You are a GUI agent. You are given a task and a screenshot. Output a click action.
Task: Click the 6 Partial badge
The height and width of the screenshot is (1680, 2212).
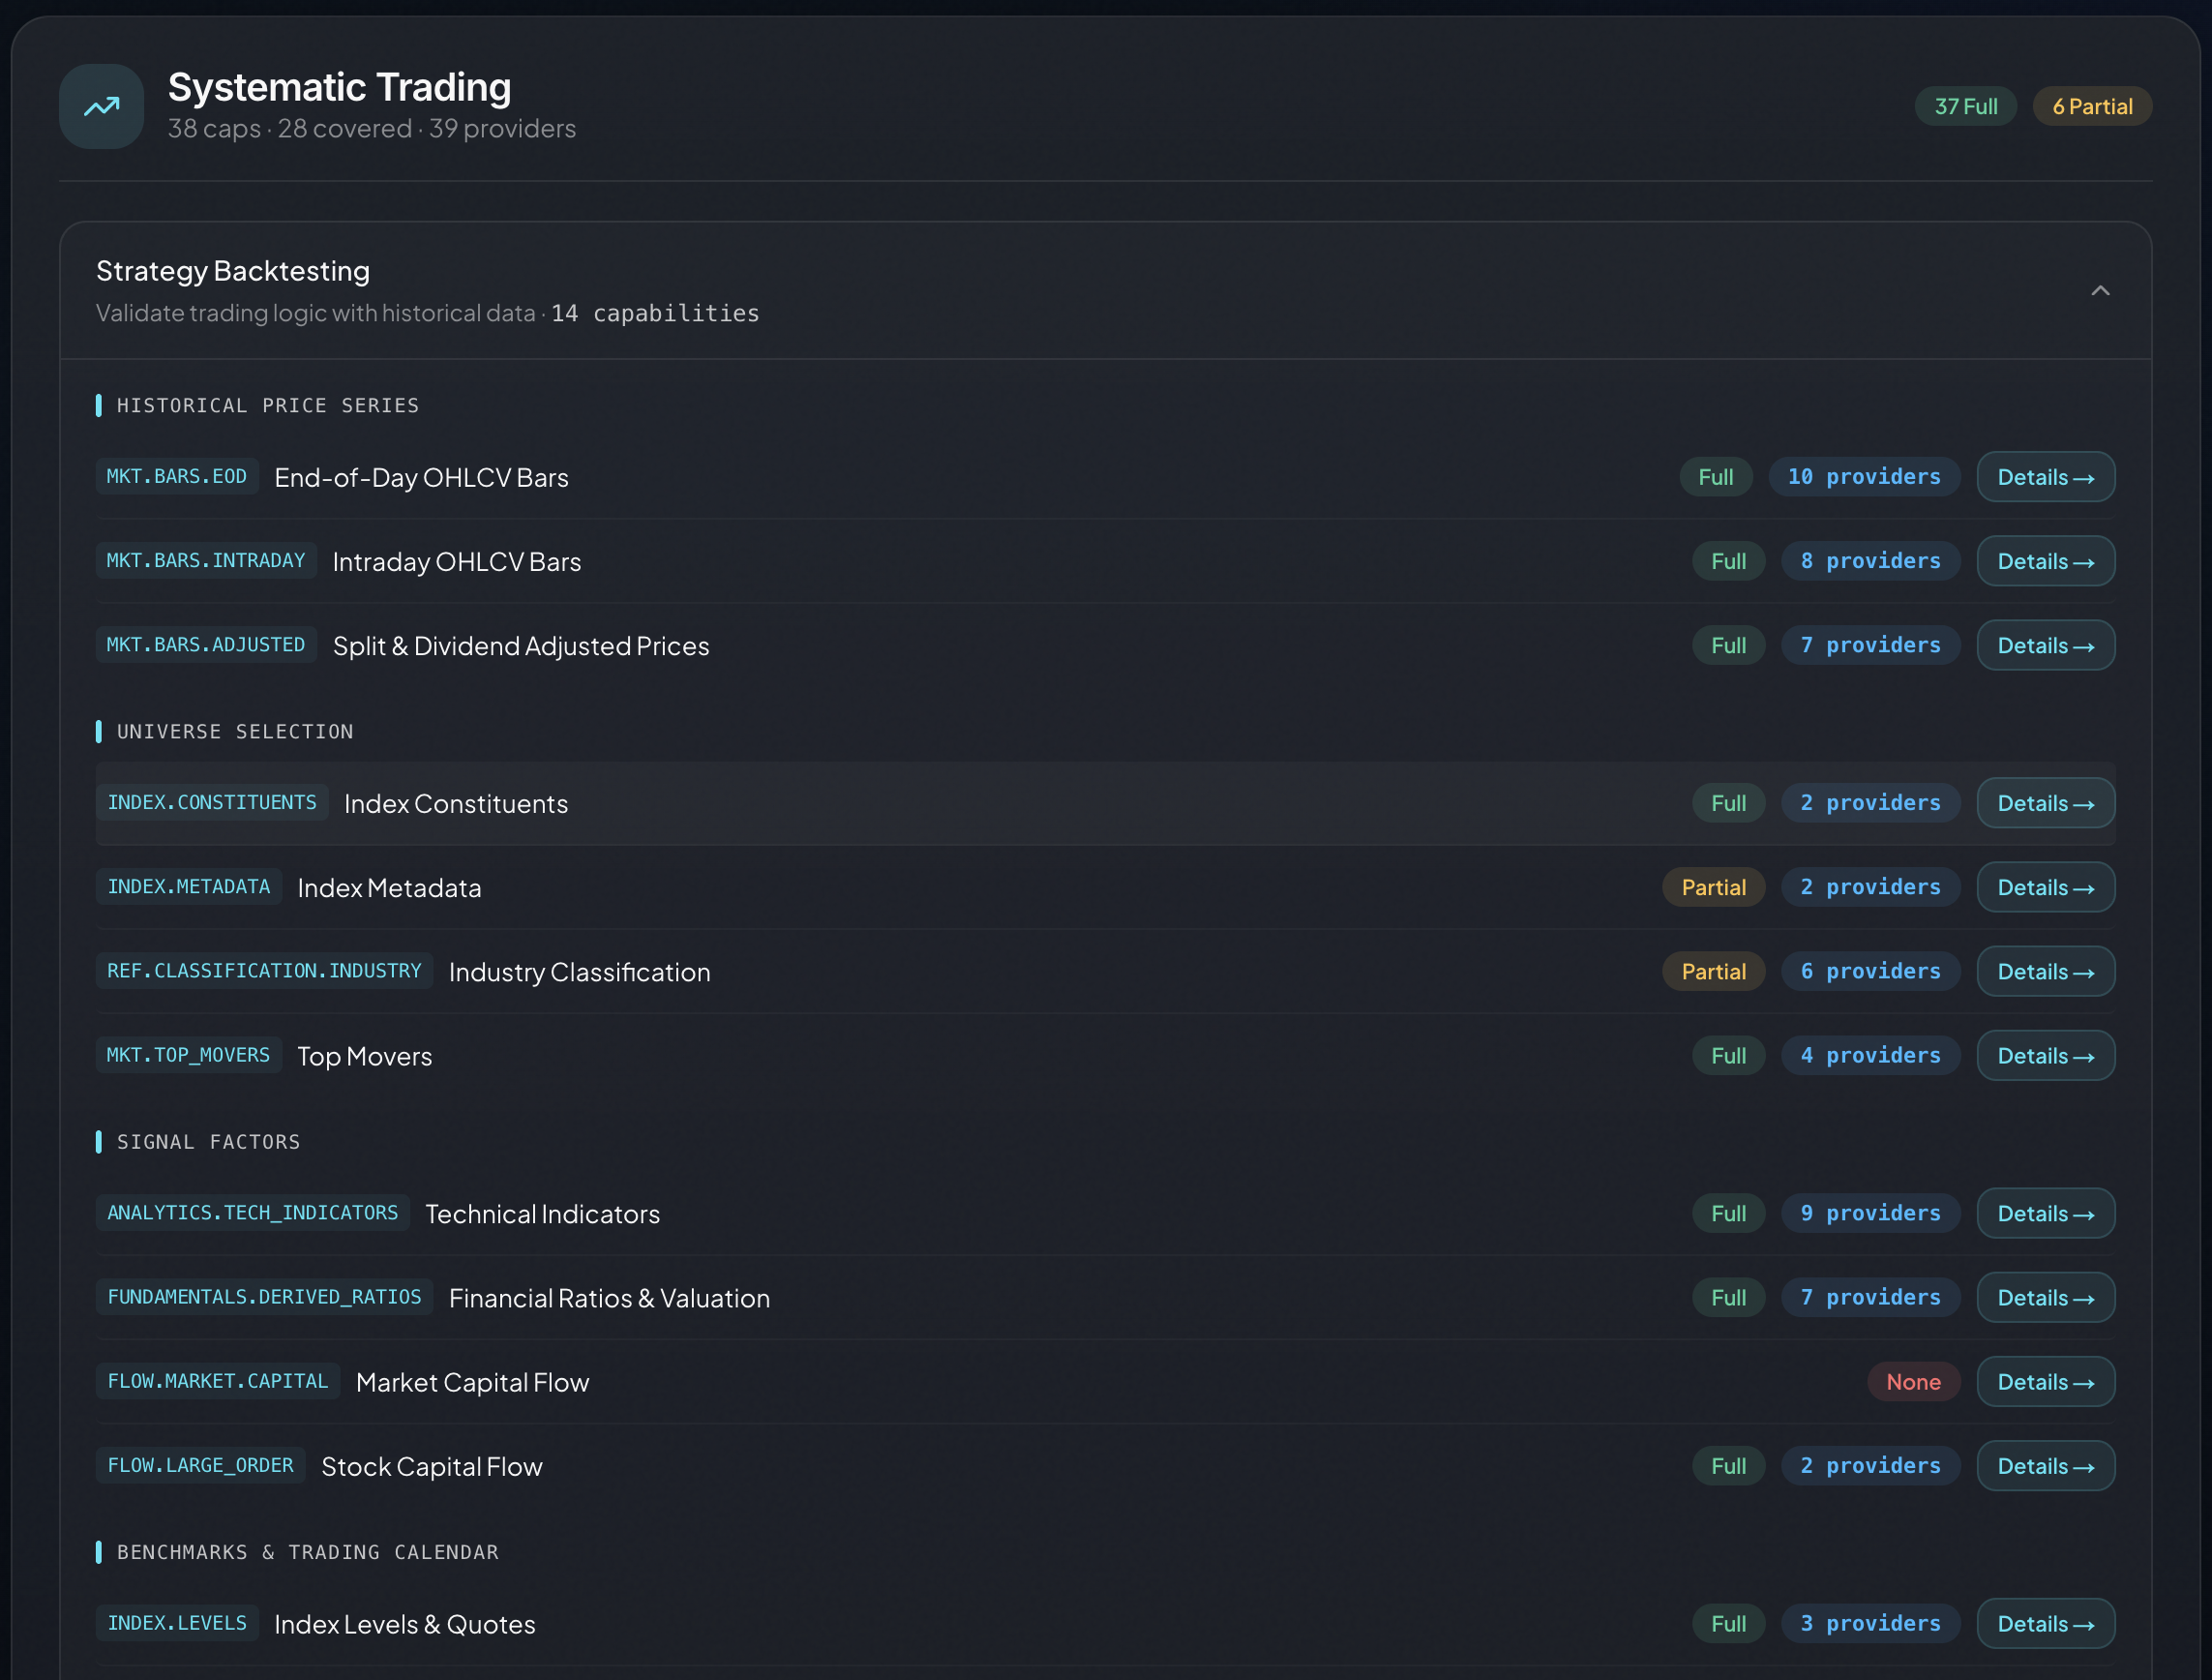[x=2091, y=107]
